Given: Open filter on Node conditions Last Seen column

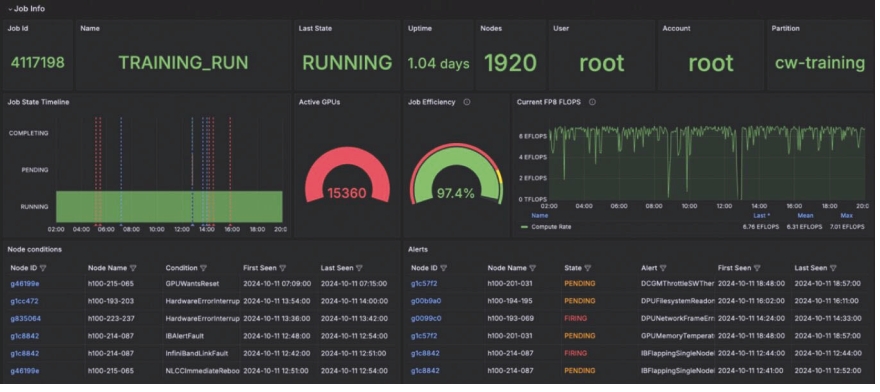Looking at the screenshot, I should [x=359, y=268].
